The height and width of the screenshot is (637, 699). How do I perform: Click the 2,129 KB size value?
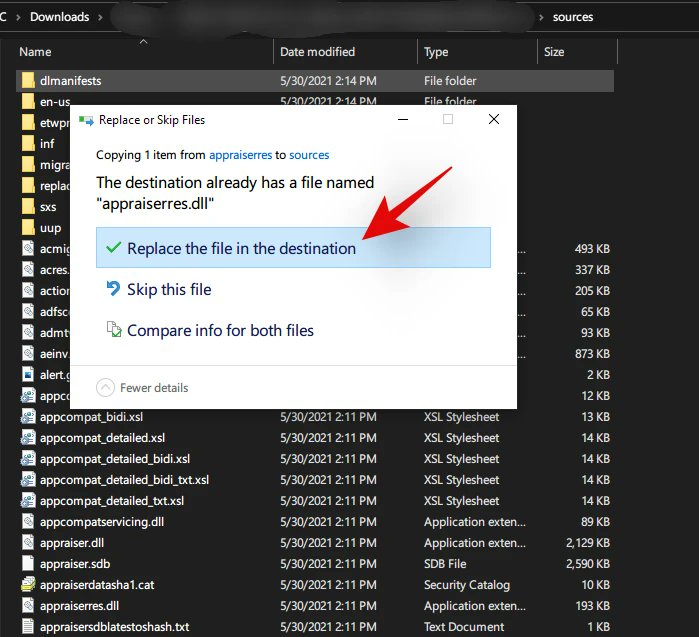(588, 542)
